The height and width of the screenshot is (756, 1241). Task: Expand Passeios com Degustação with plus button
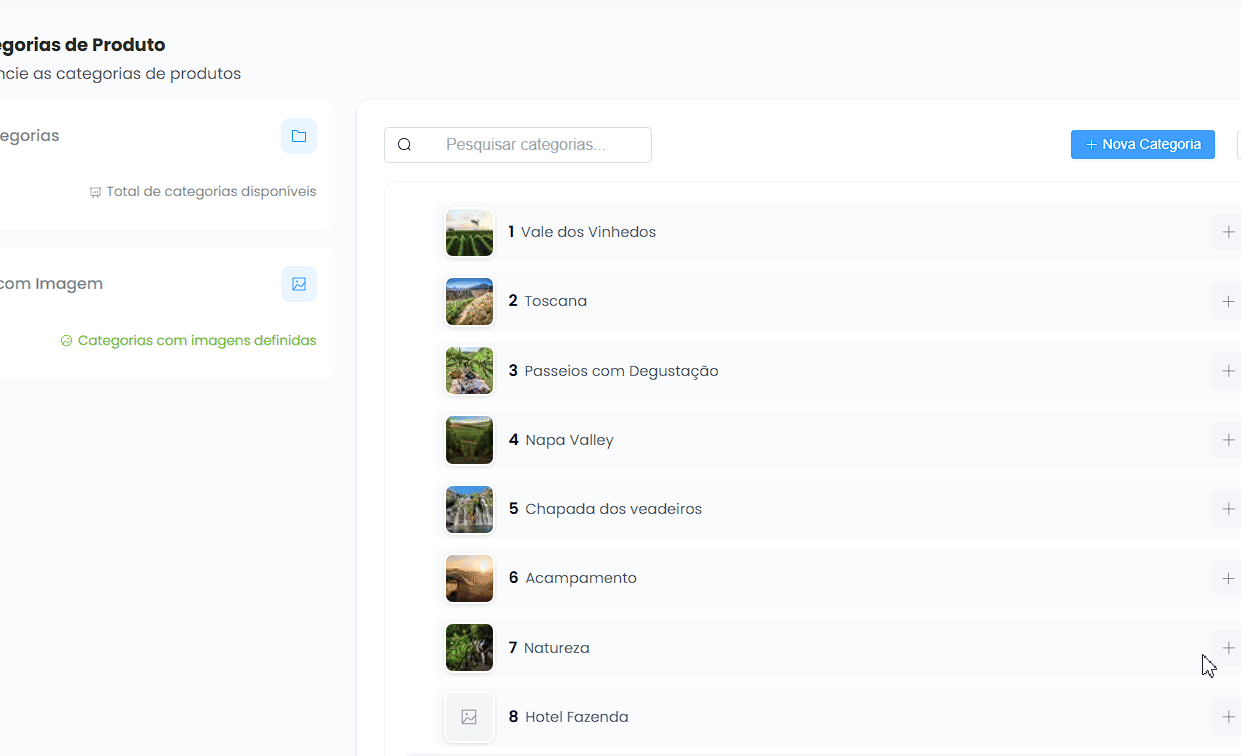tap(1228, 371)
